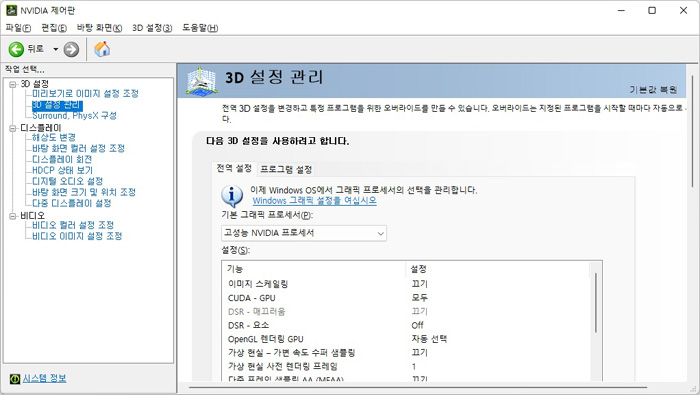Click the gray Forward arrow icon
This screenshot has height=395, width=700.
[x=71, y=49]
